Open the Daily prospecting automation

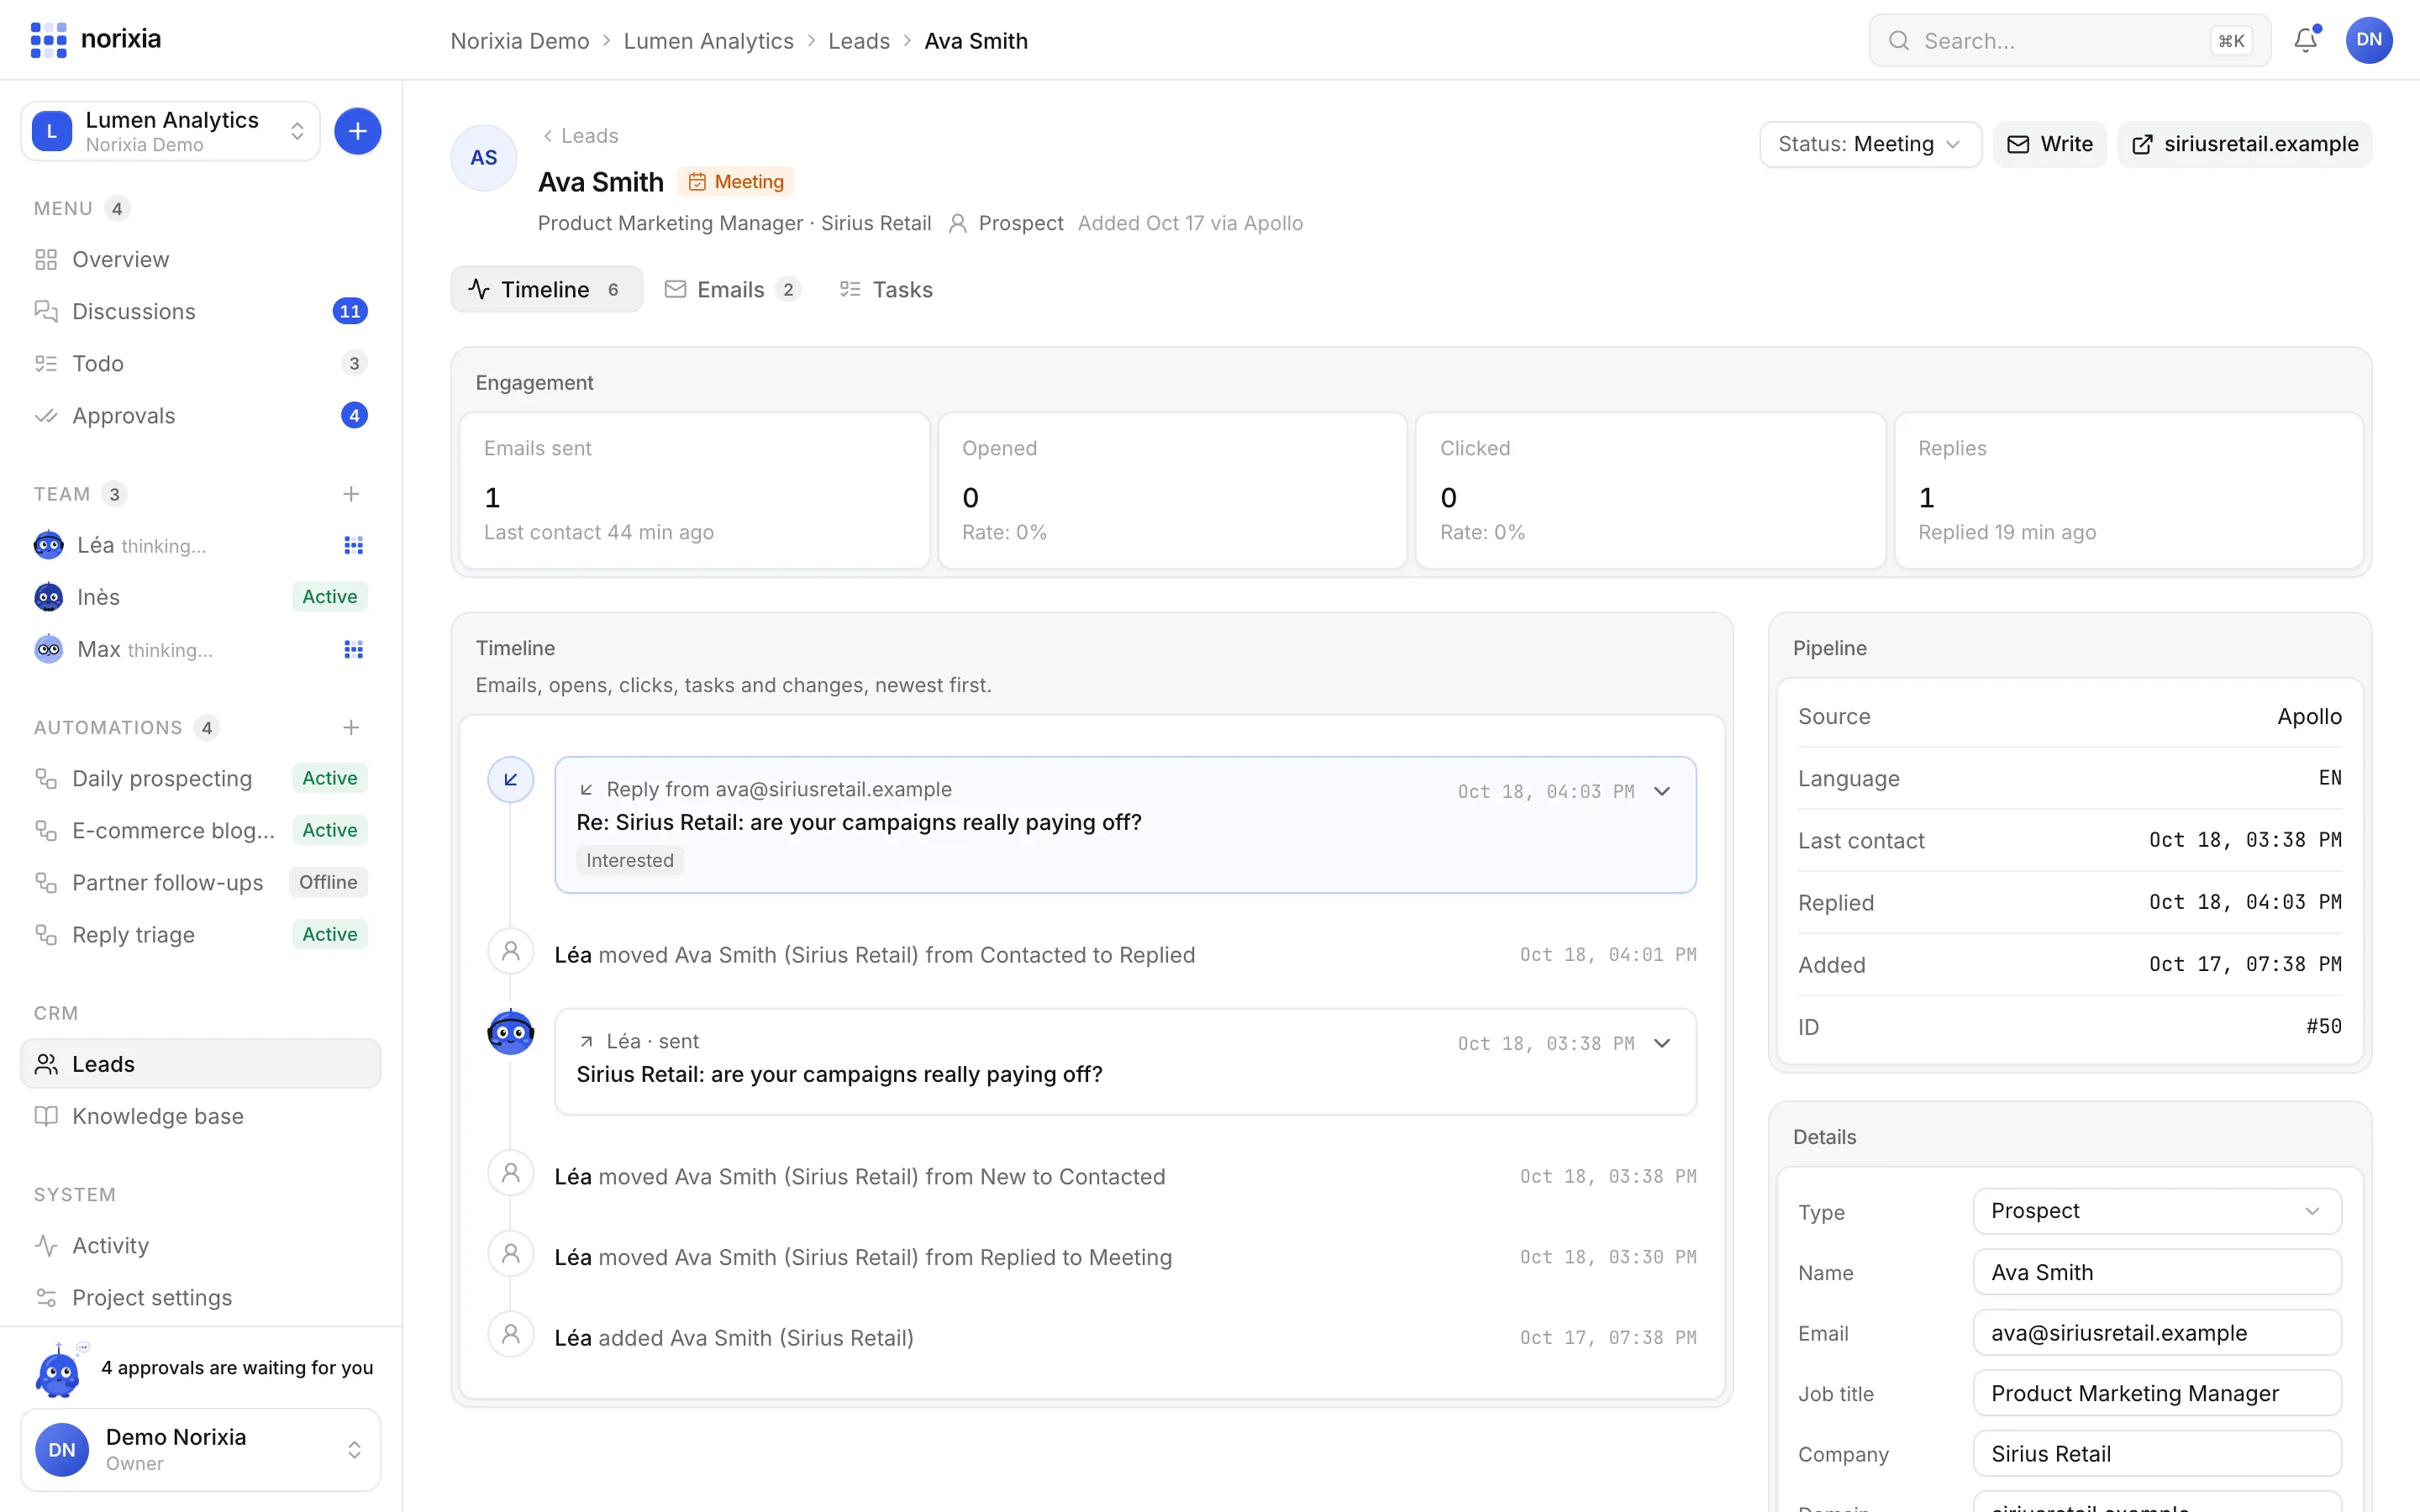(200, 778)
